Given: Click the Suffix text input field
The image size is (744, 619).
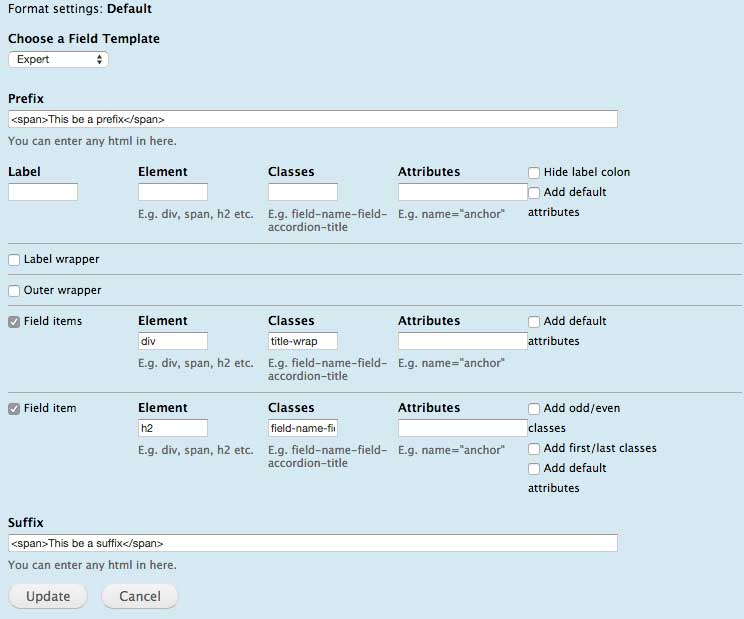Looking at the screenshot, I should pos(312,543).
